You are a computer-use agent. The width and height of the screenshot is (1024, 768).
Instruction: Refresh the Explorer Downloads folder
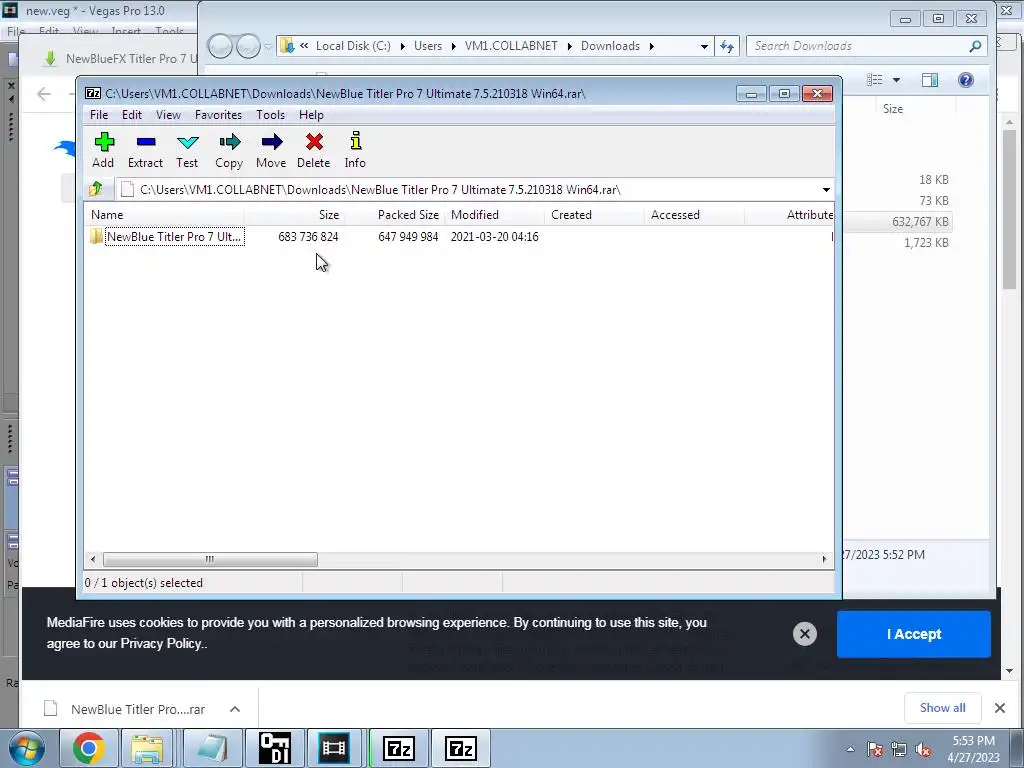tap(727, 46)
